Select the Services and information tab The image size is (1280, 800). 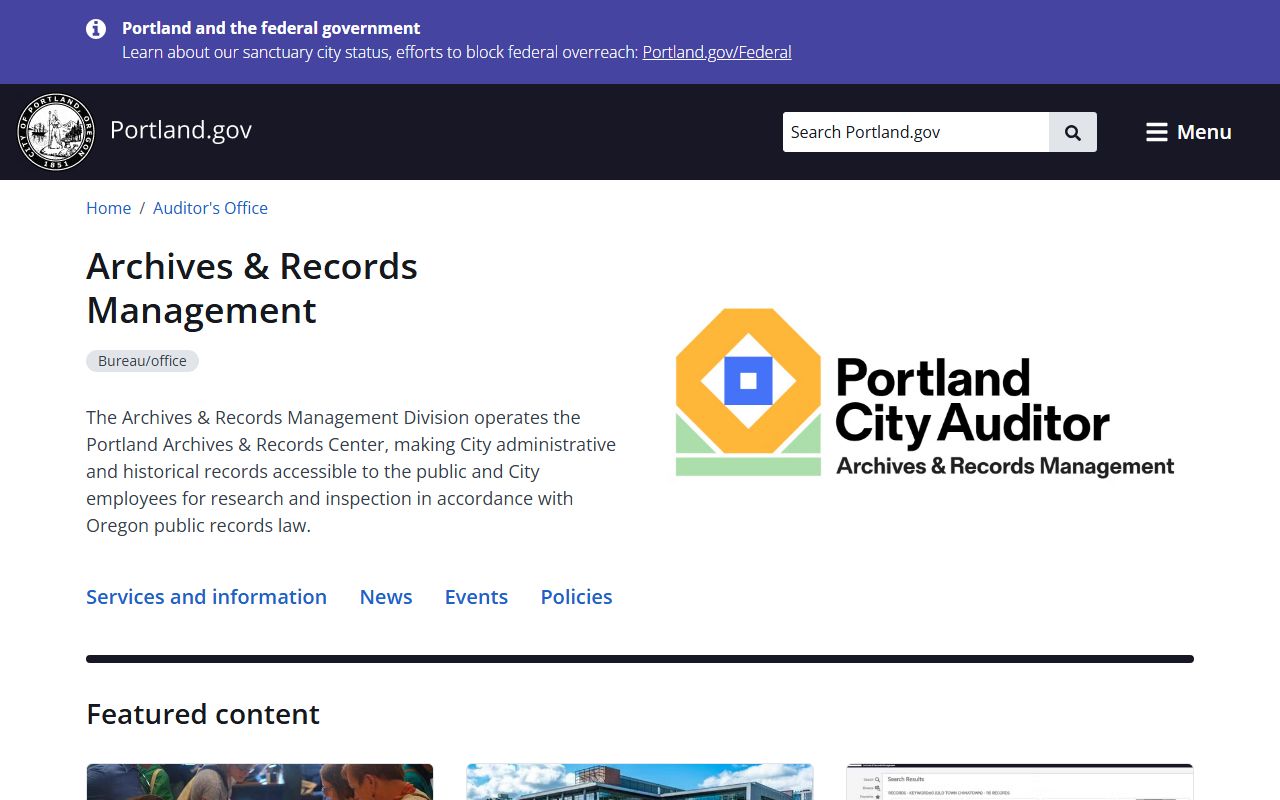click(206, 597)
